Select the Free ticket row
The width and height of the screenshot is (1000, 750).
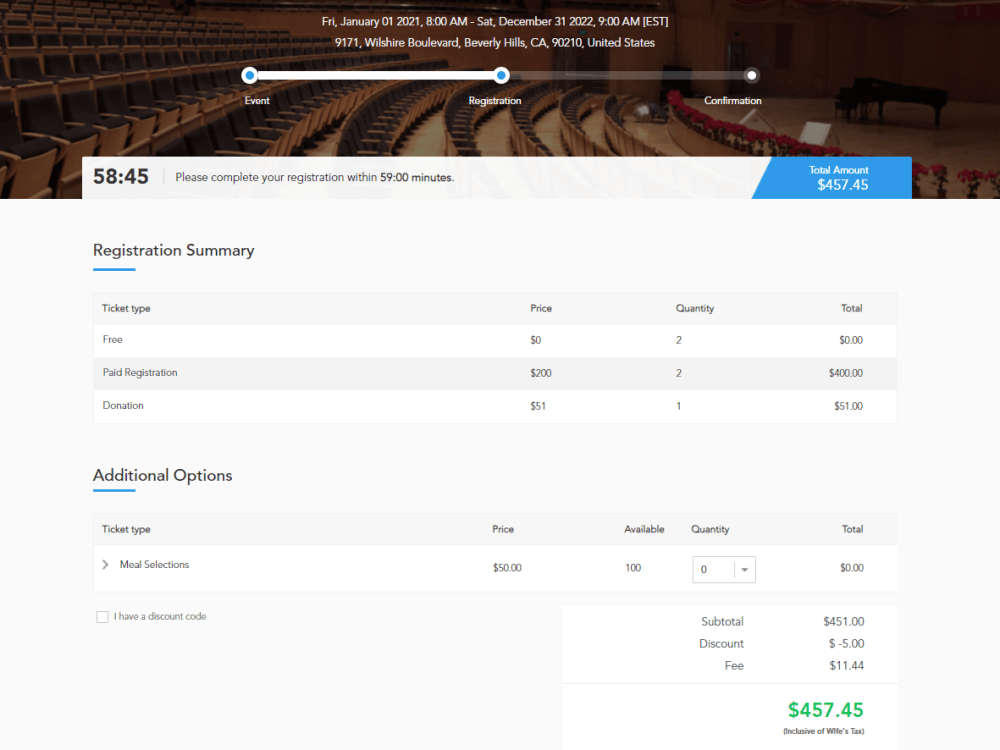coord(495,340)
